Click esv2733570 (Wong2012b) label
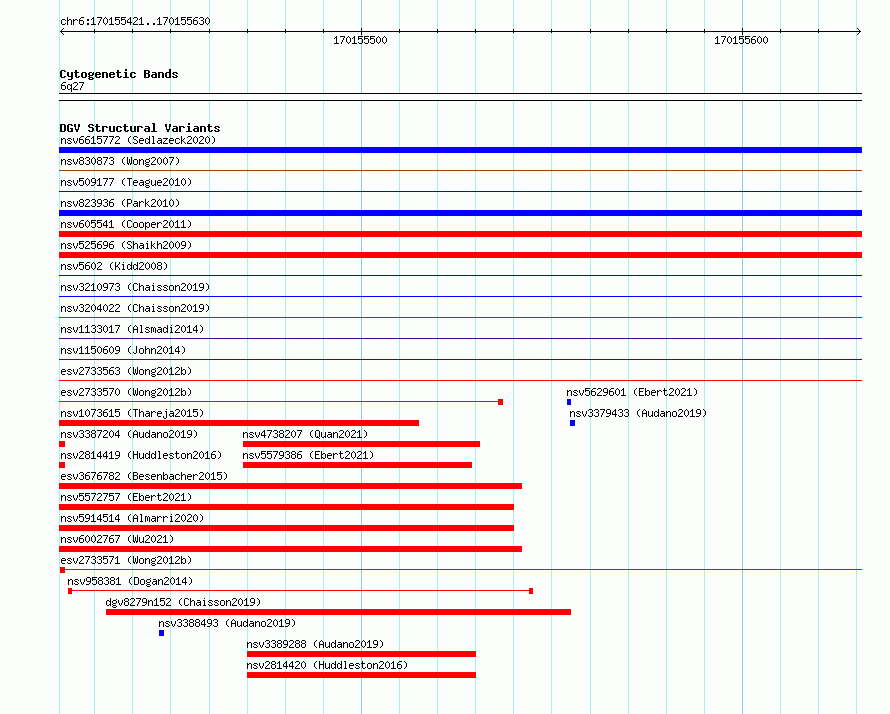Screen dimensions: 890x714 pos(126,392)
